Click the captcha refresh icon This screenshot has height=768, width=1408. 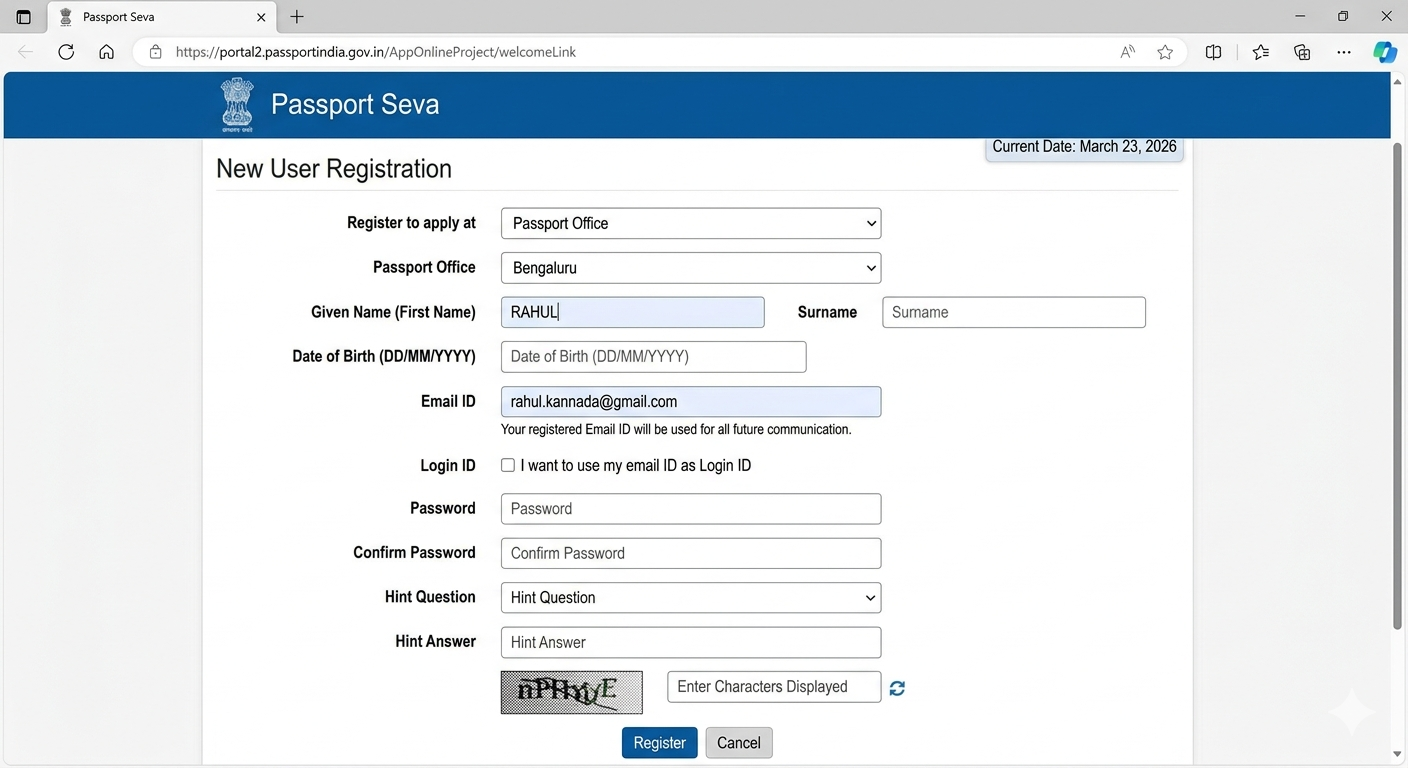(x=896, y=688)
